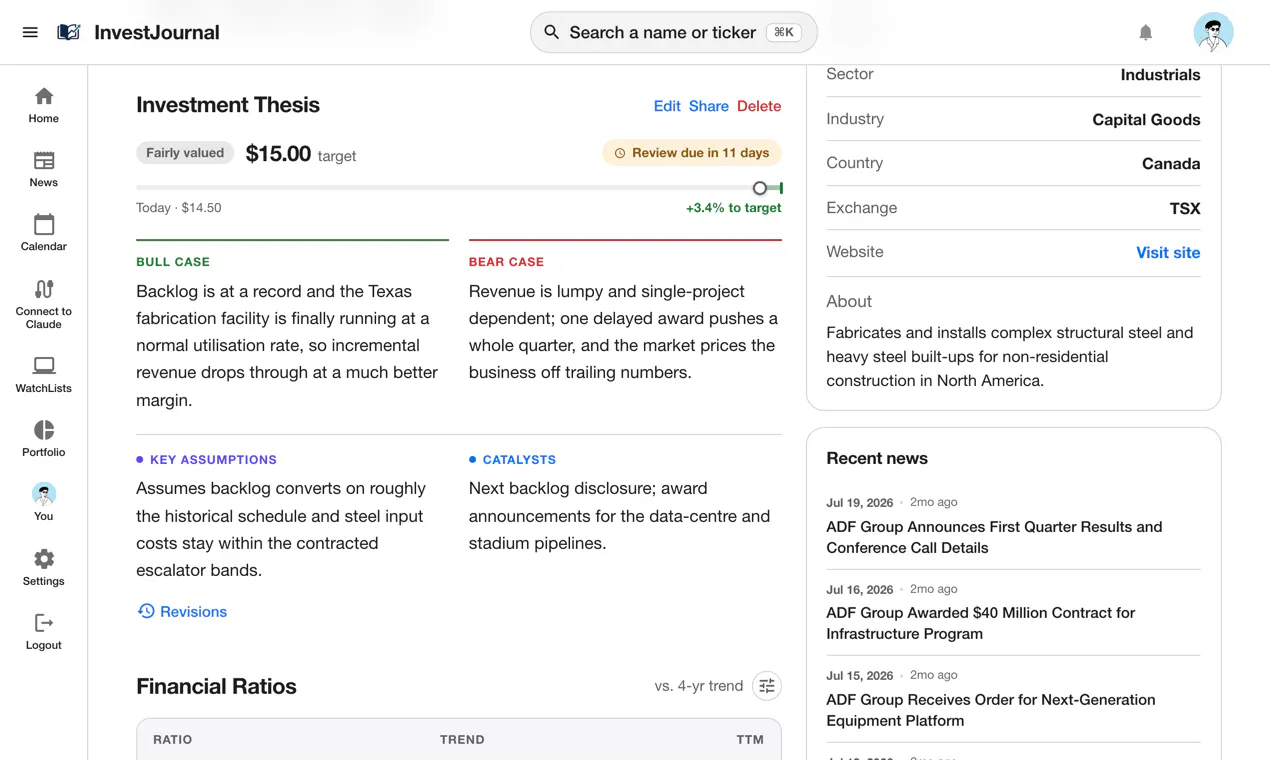Open Financial Ratios filter settings icon

(767, 686)
